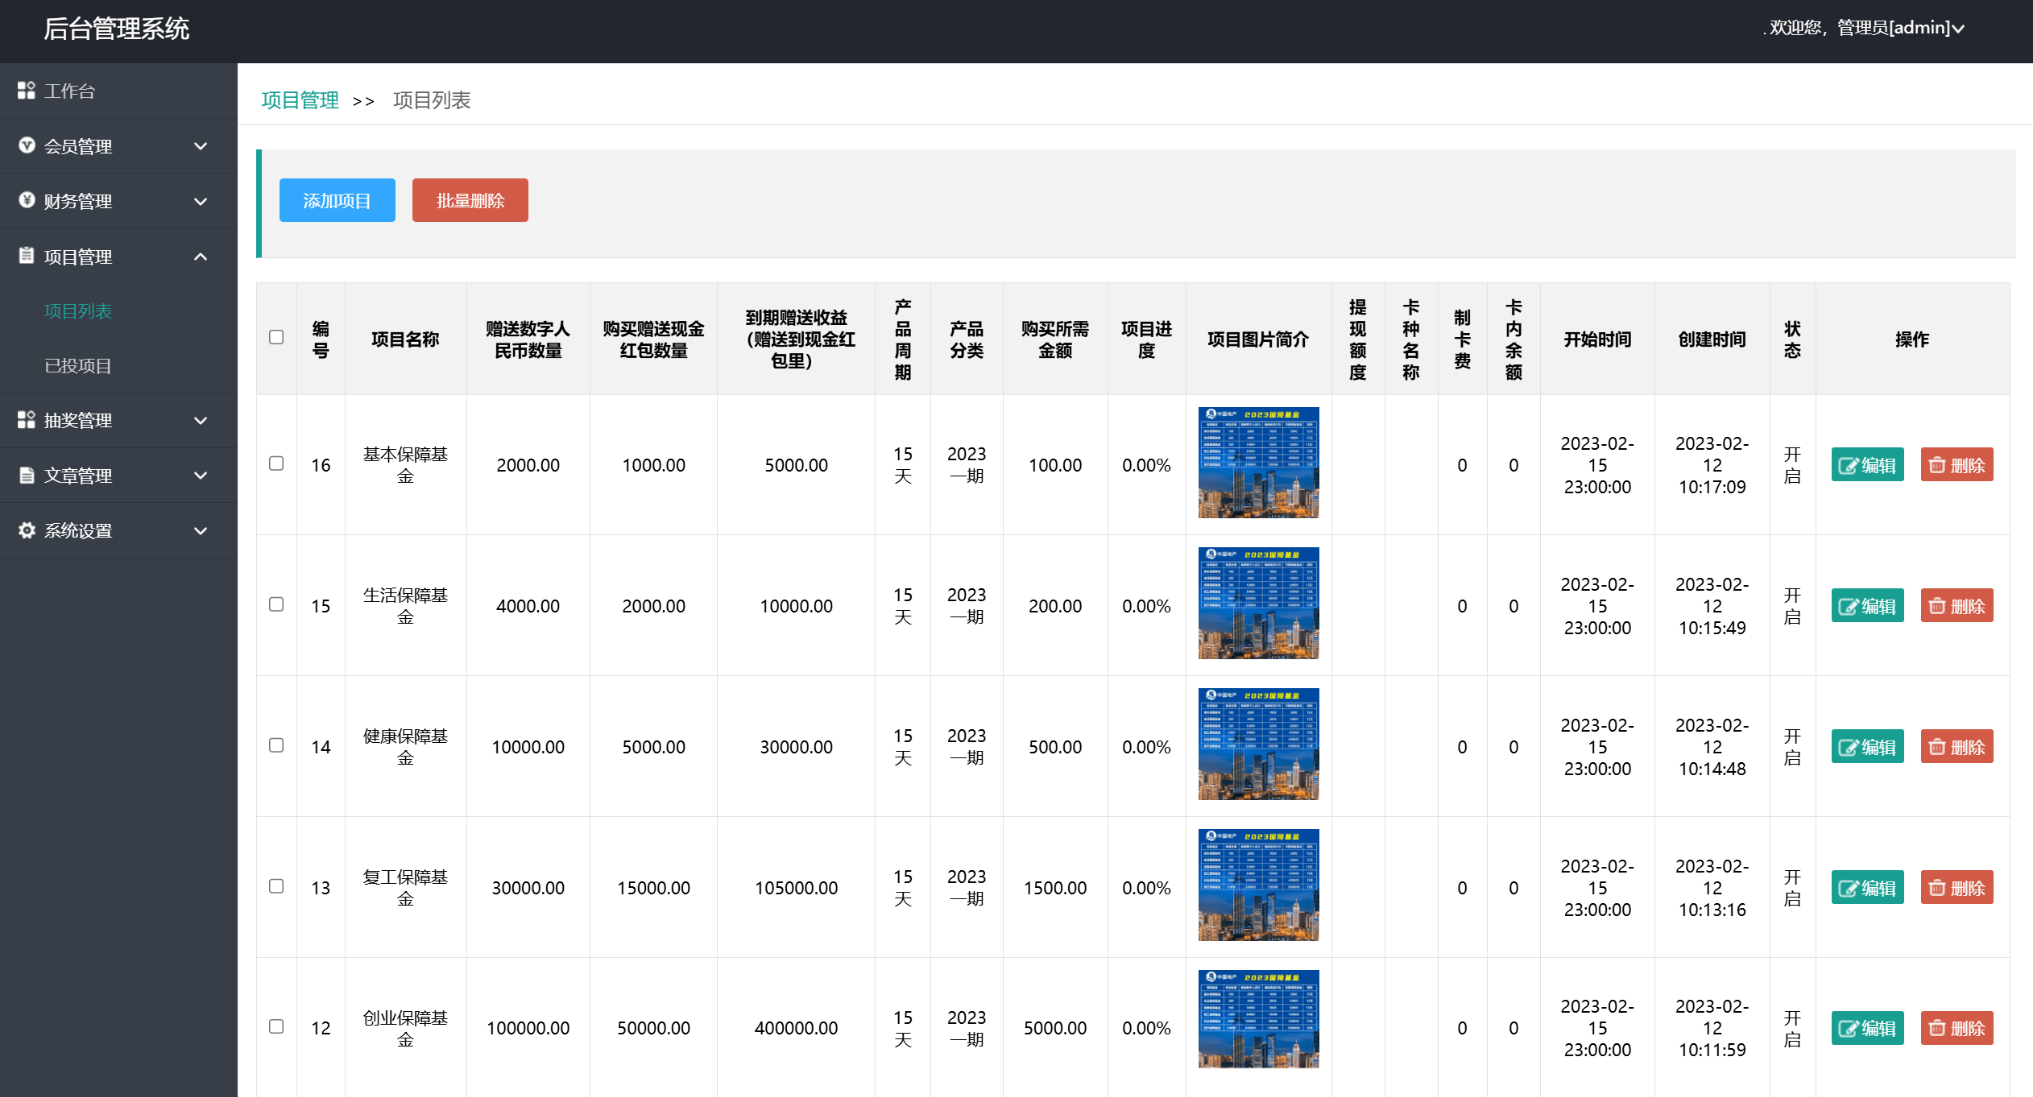Click the 添加项目 button
This screenshot has width=2033, height=1097.
pyautogui.click(x=337, y=201)
